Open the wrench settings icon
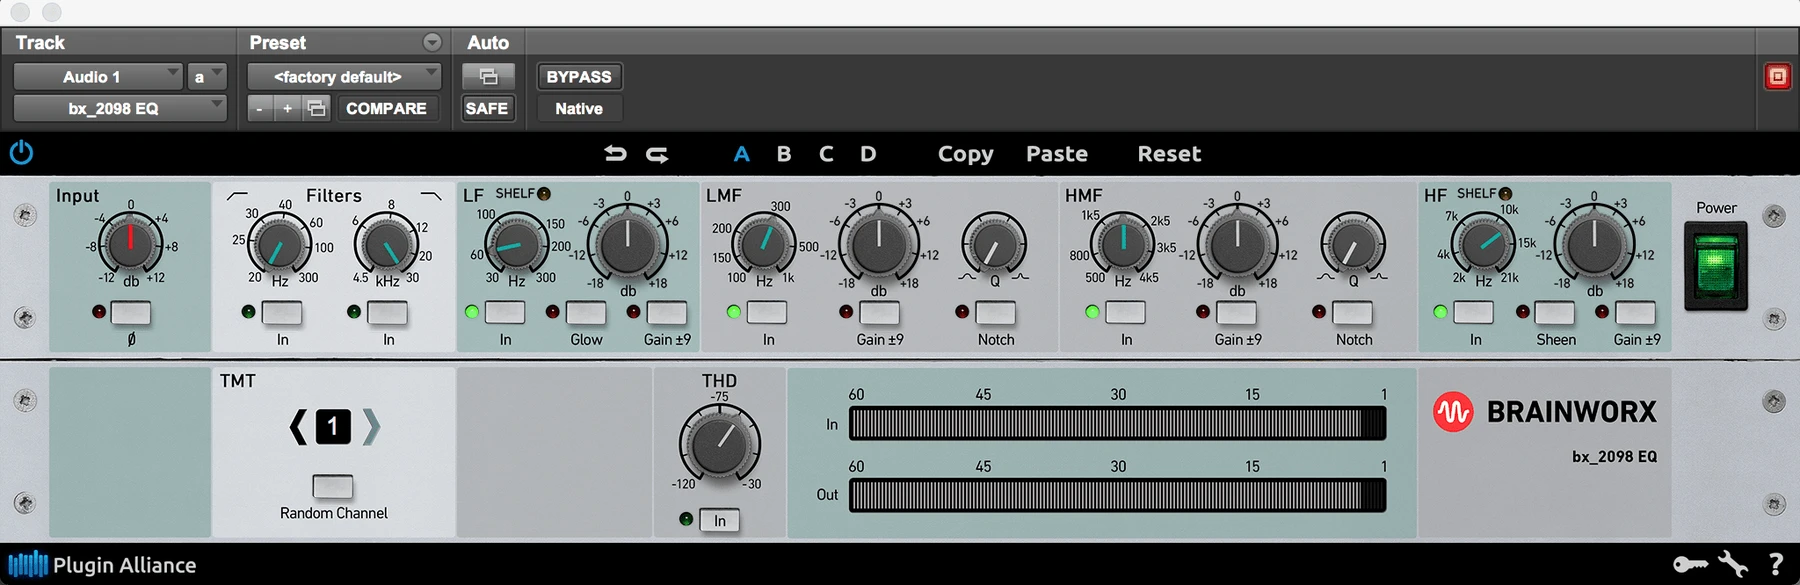 click(1733, 564)
